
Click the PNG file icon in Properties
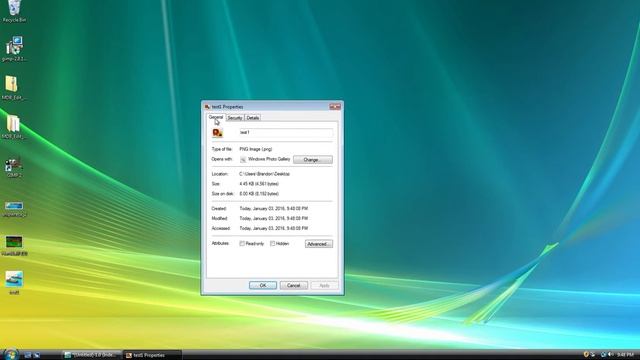click(x=218, y=133)
